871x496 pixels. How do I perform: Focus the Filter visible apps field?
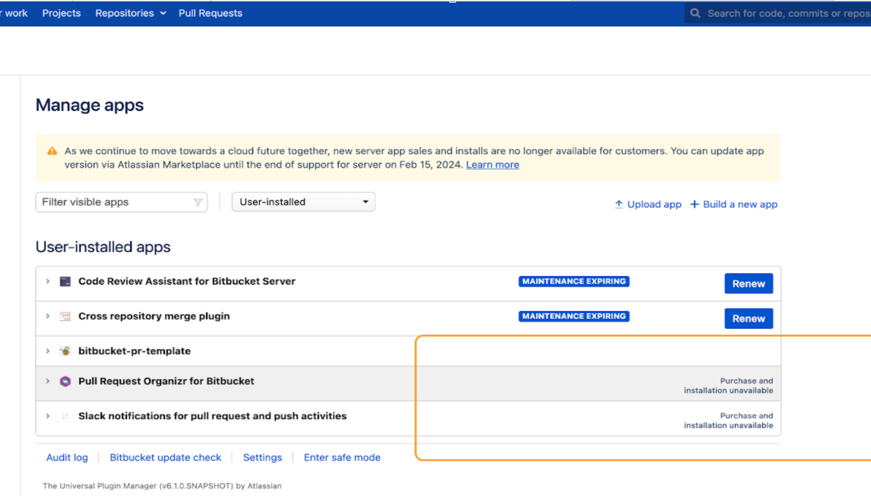(113, 202)
